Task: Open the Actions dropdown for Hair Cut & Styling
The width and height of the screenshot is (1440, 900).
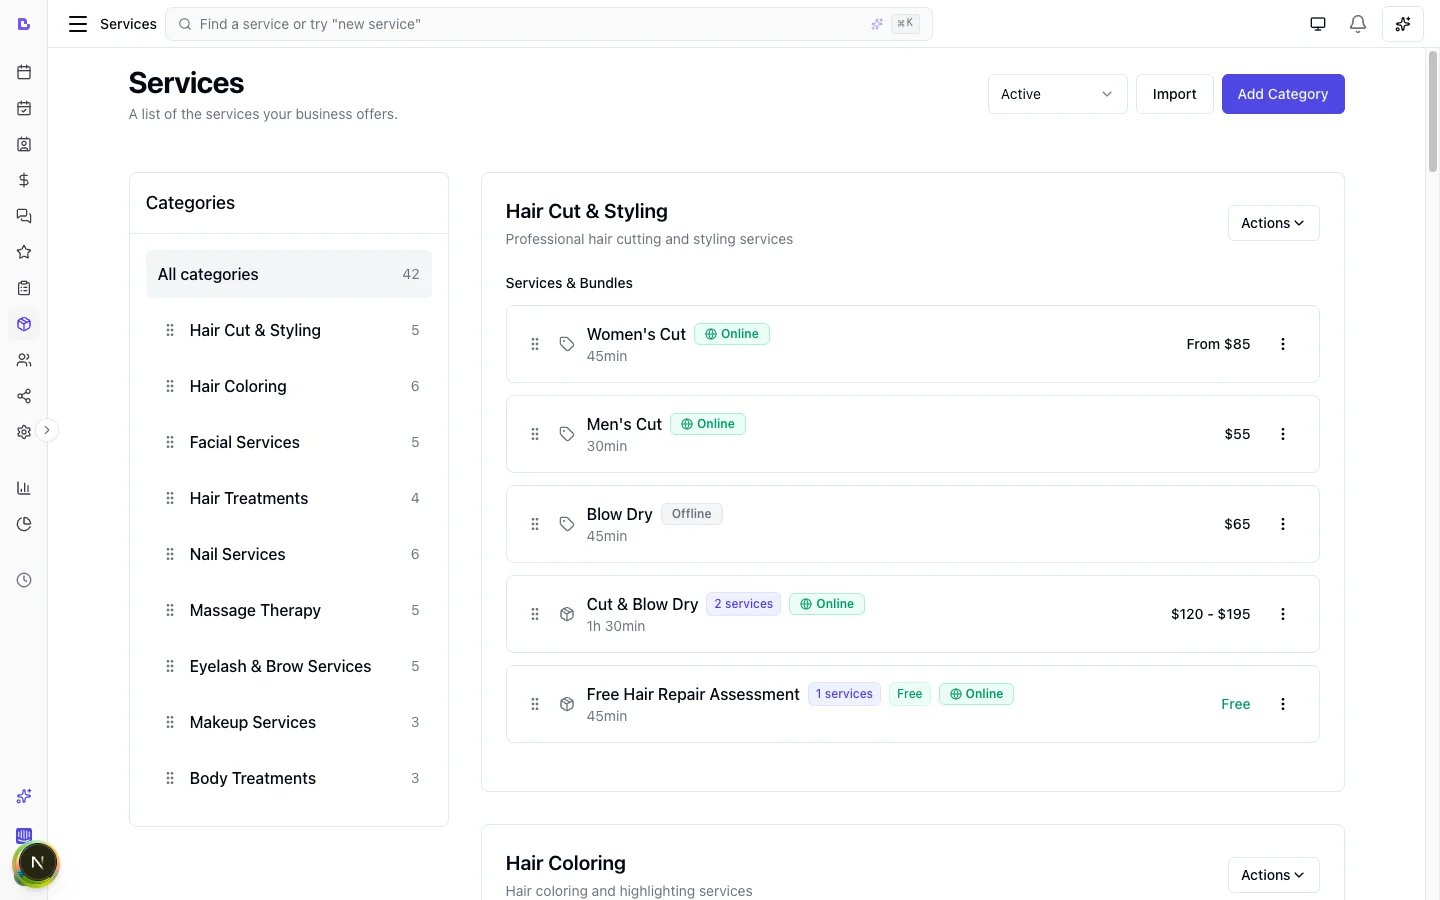Action: click(x=1273, y=223)
